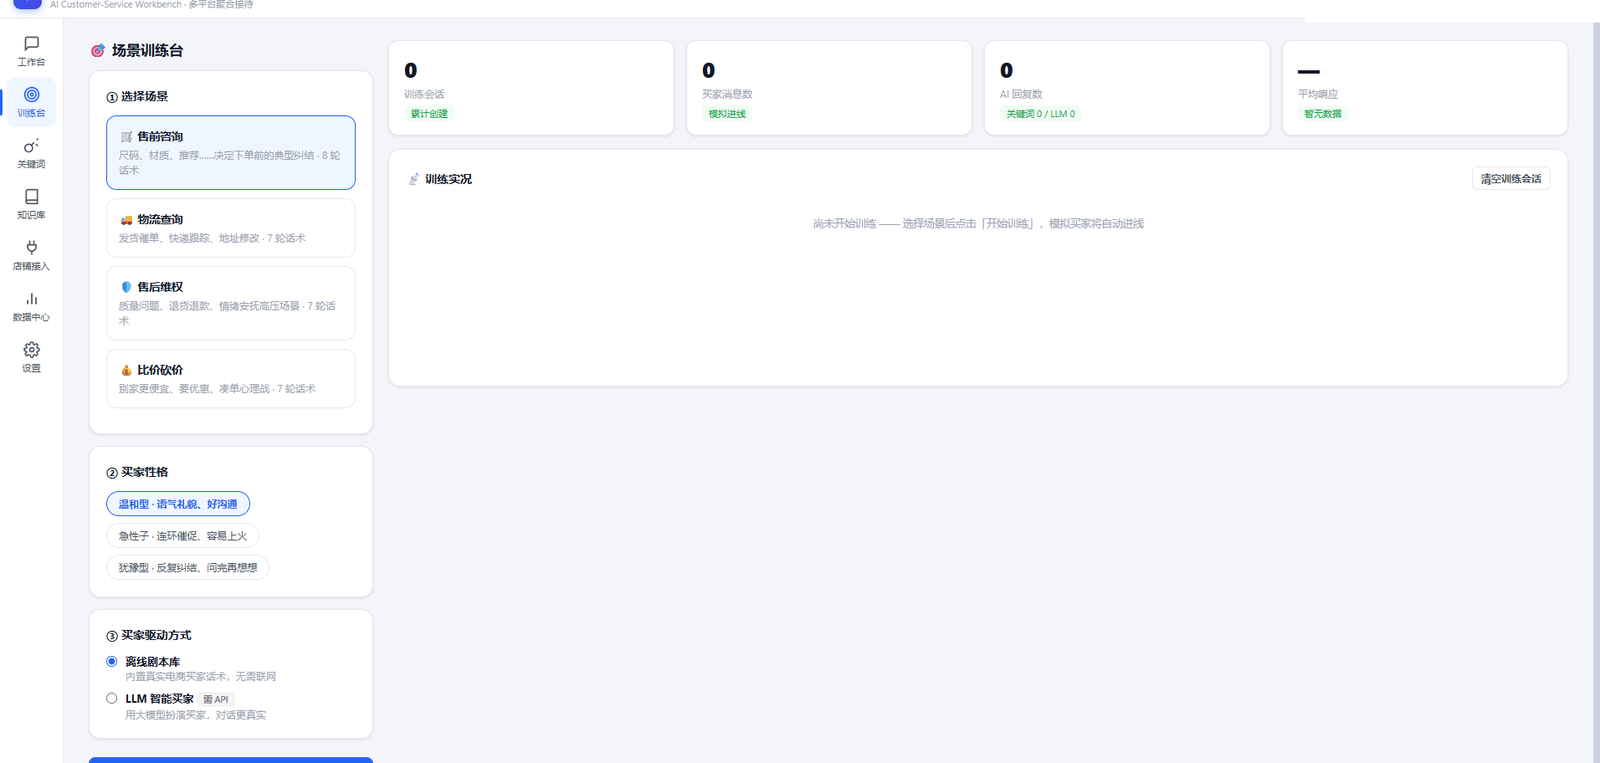Click the cart icon in 售前咨询 card

click(x=126, y=137)
